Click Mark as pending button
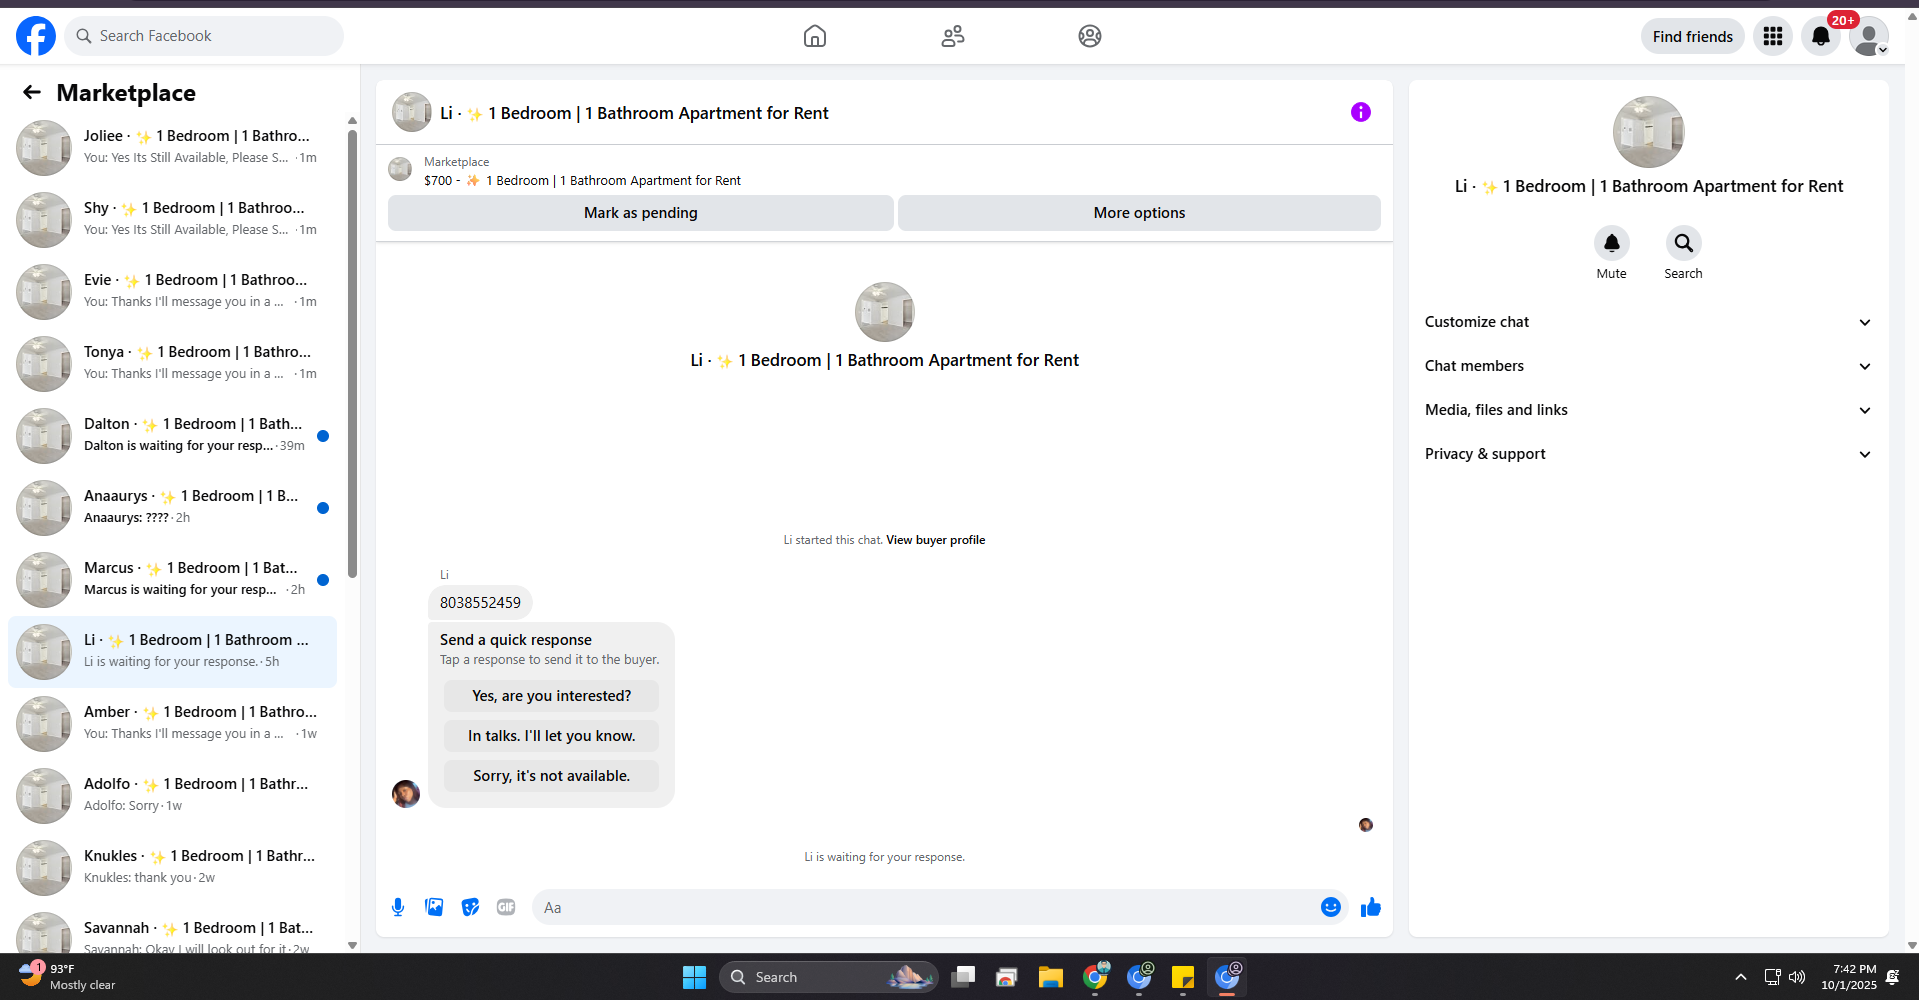The image size is (1919, 1000). tap(641, 213)
